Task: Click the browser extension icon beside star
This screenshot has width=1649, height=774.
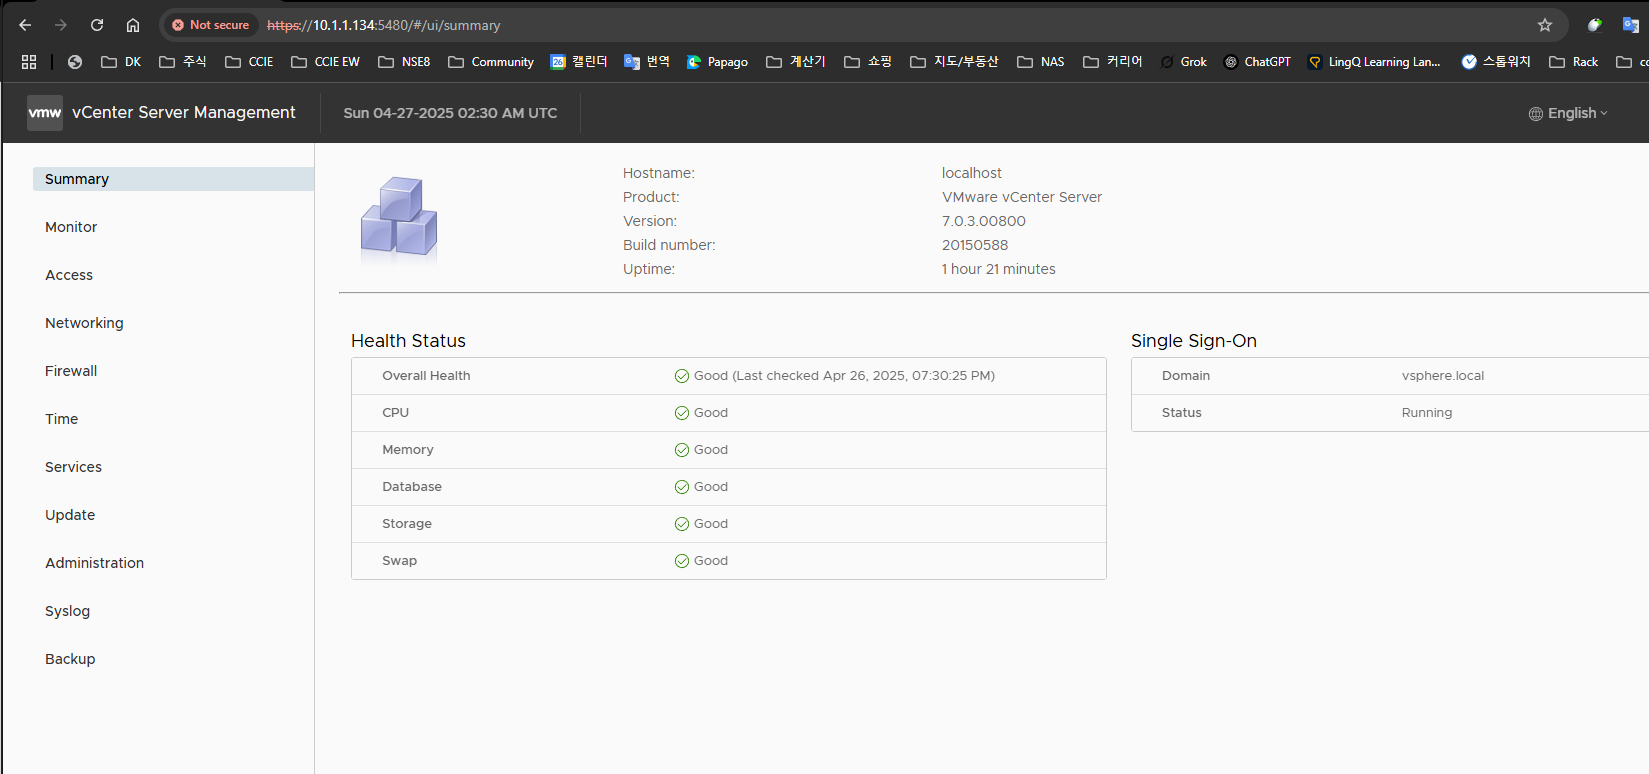Action: click(1595, 25)
